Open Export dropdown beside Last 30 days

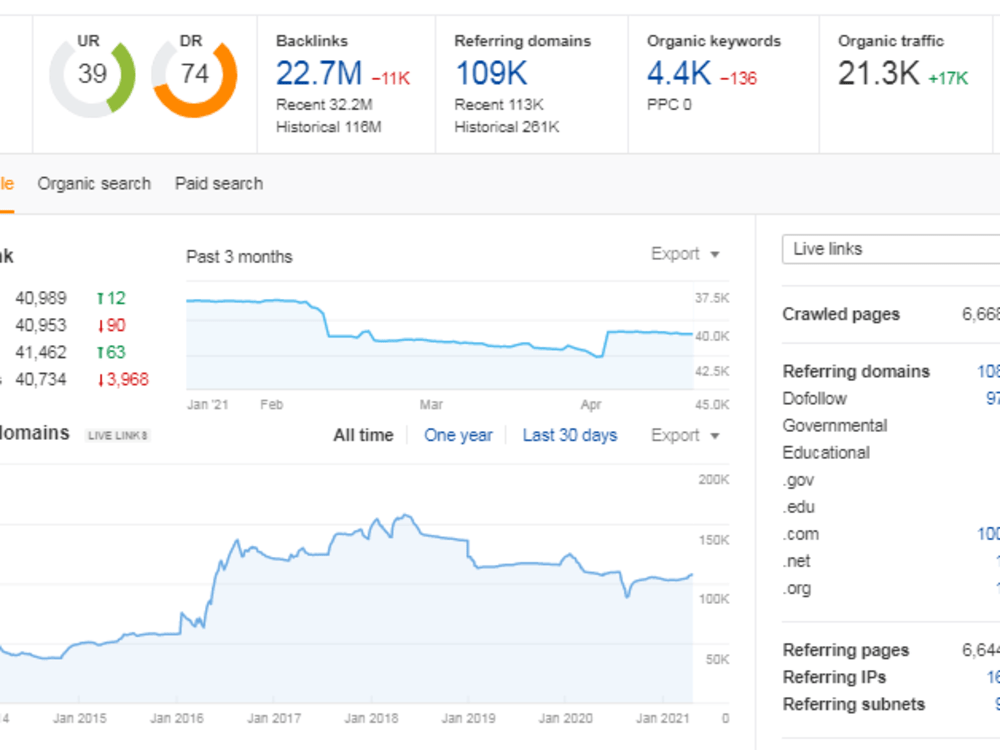pos(685,436)
